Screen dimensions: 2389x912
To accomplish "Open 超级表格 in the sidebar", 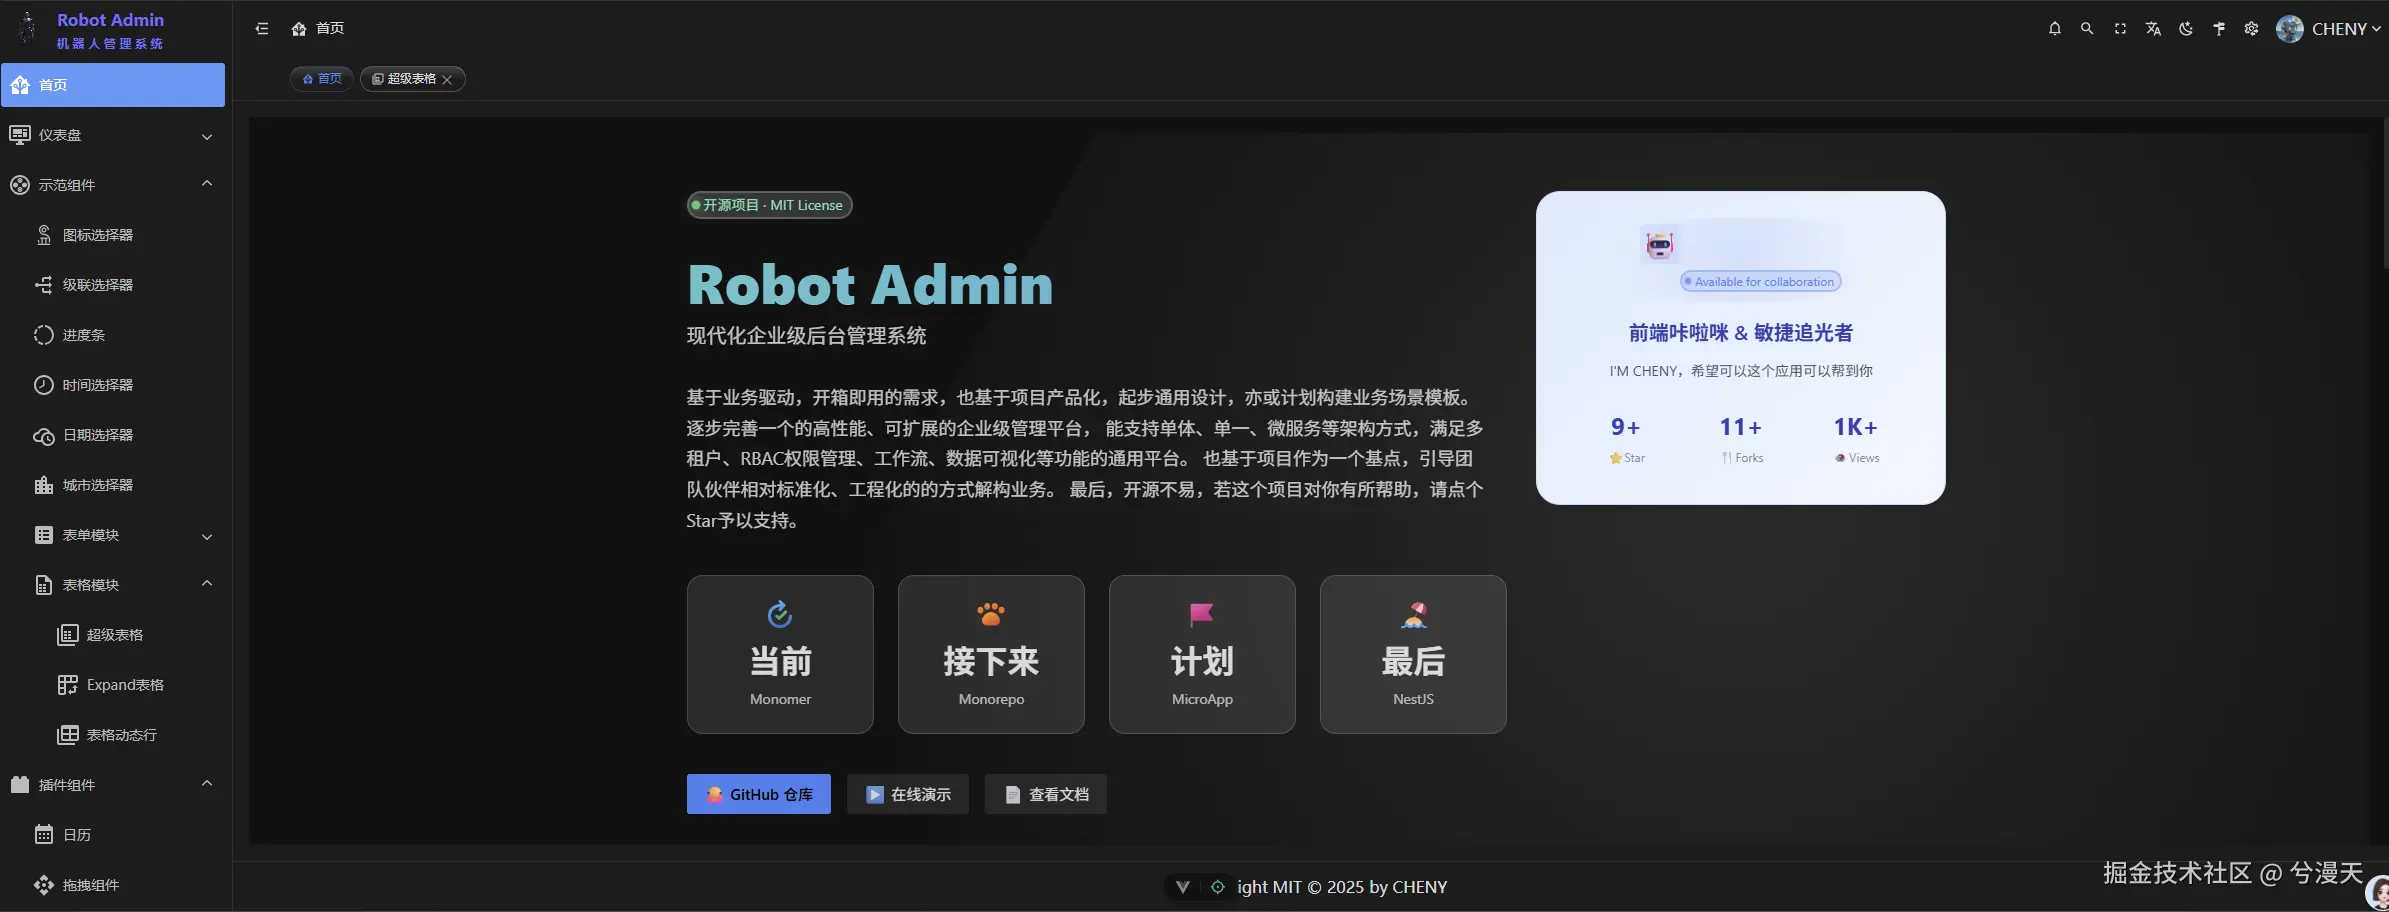I will [x=113, y=635].
